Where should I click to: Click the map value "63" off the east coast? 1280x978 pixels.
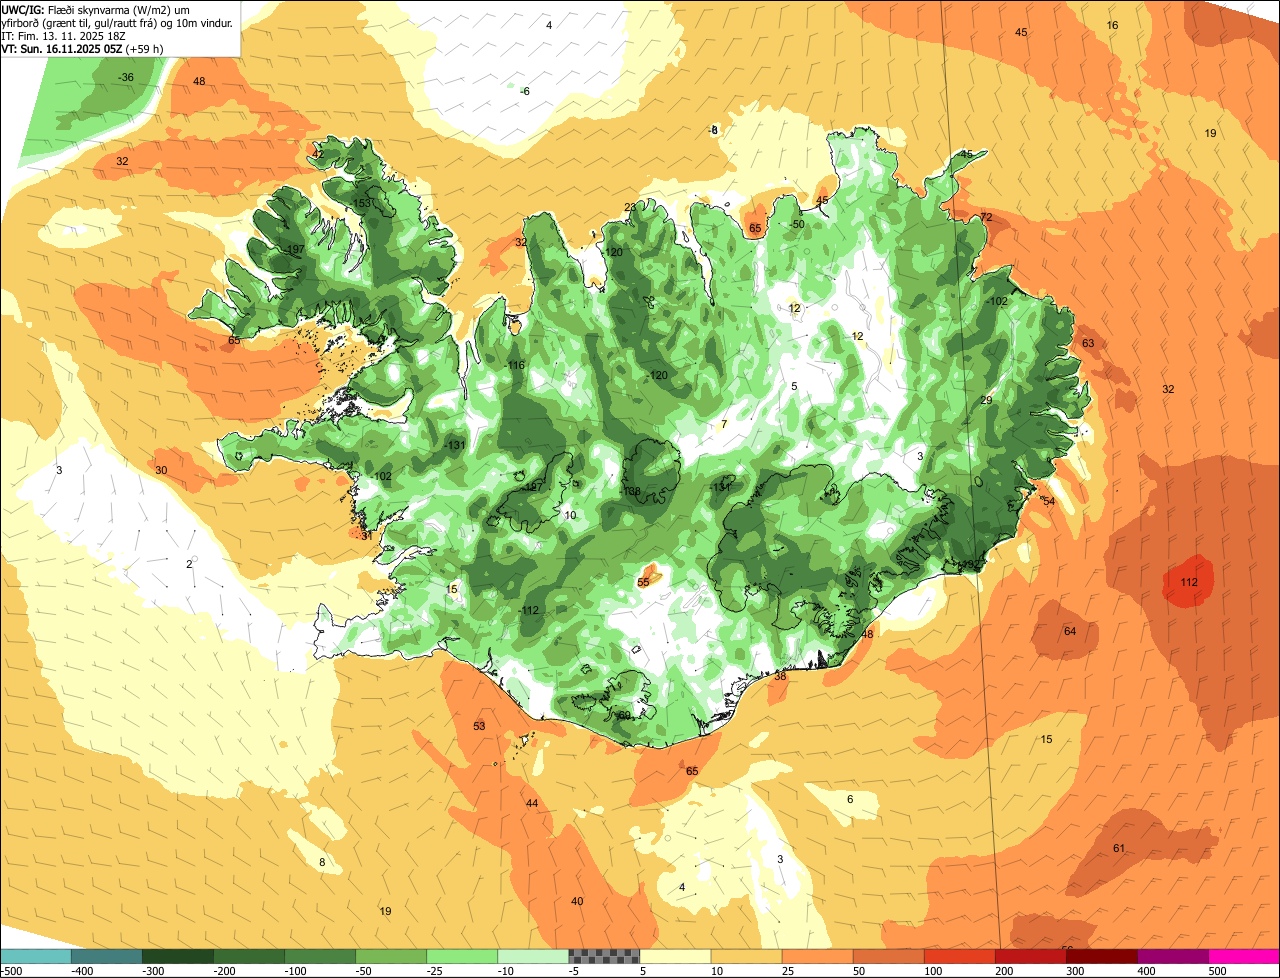point(1088,343)
